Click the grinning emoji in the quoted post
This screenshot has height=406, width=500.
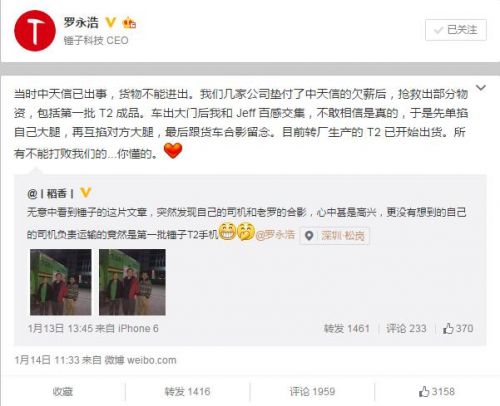228,232
